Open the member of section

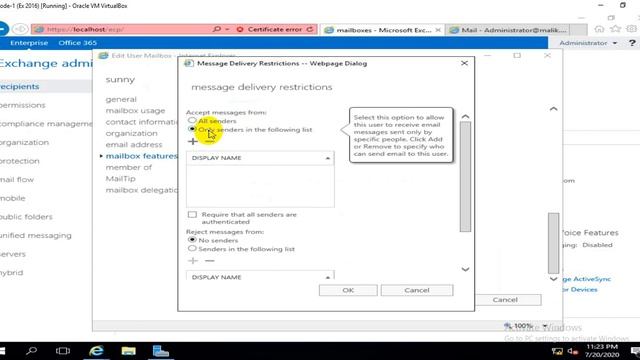click(x=129, y=167)
